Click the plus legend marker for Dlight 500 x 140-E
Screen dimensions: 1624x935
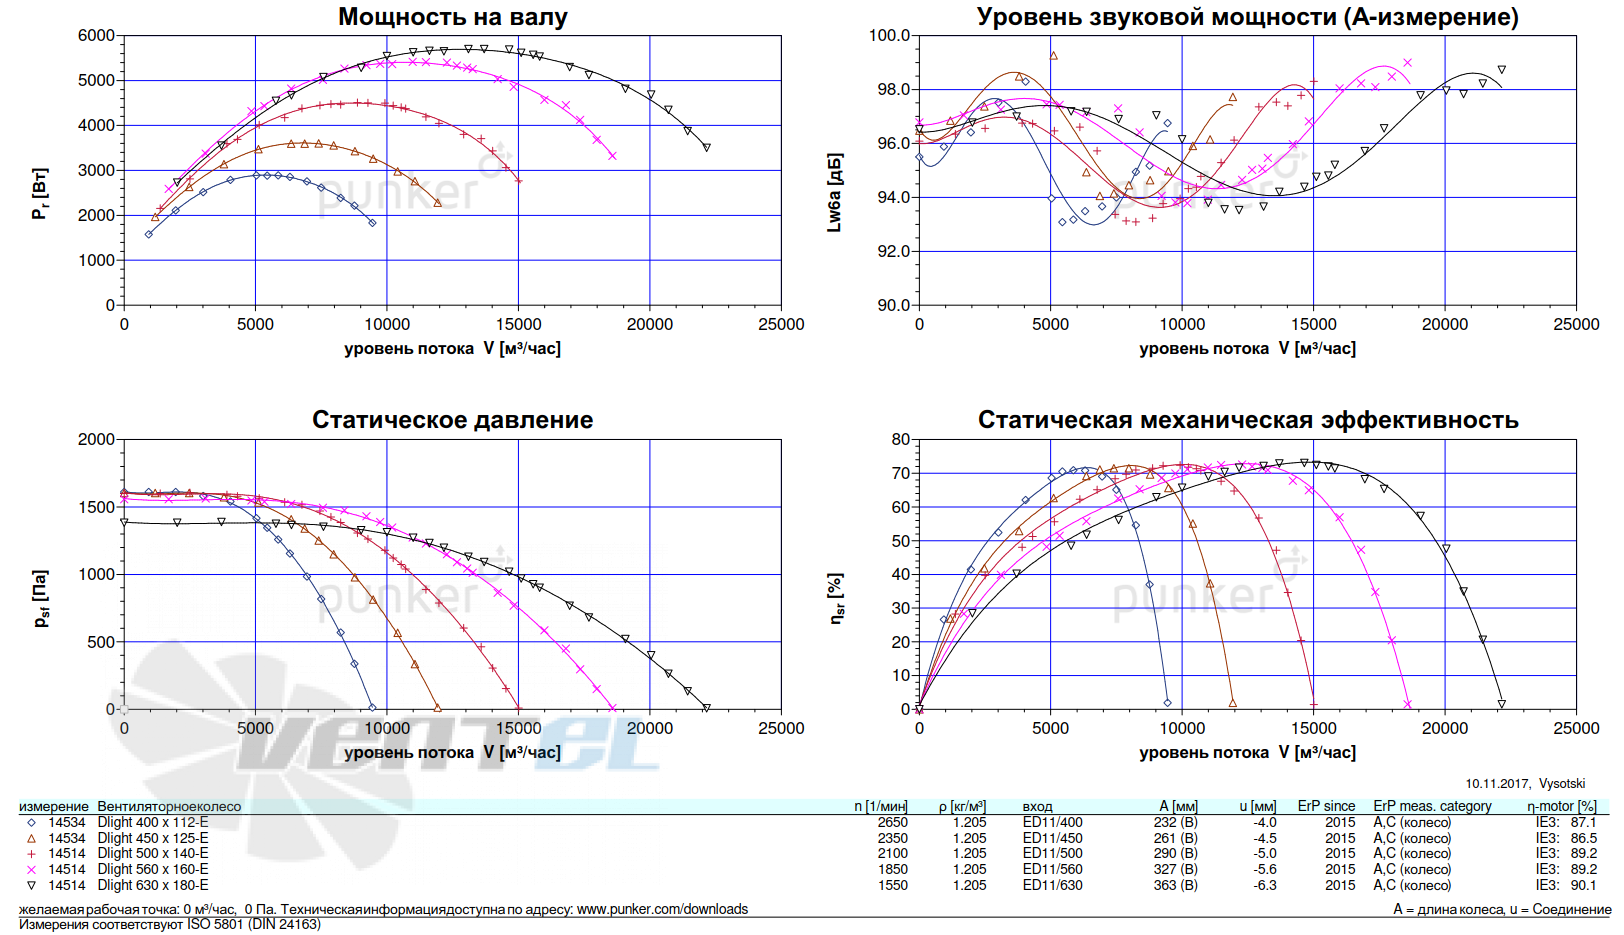coord(31,854)
